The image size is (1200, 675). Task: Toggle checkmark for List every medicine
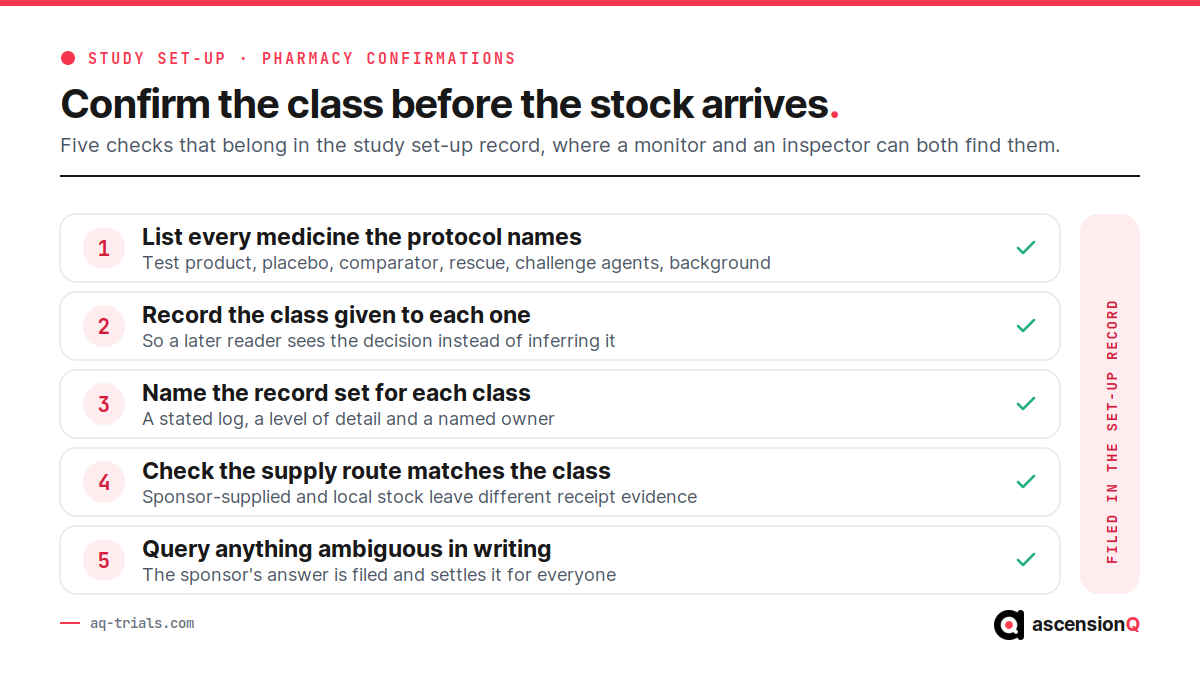[1025, 248]
